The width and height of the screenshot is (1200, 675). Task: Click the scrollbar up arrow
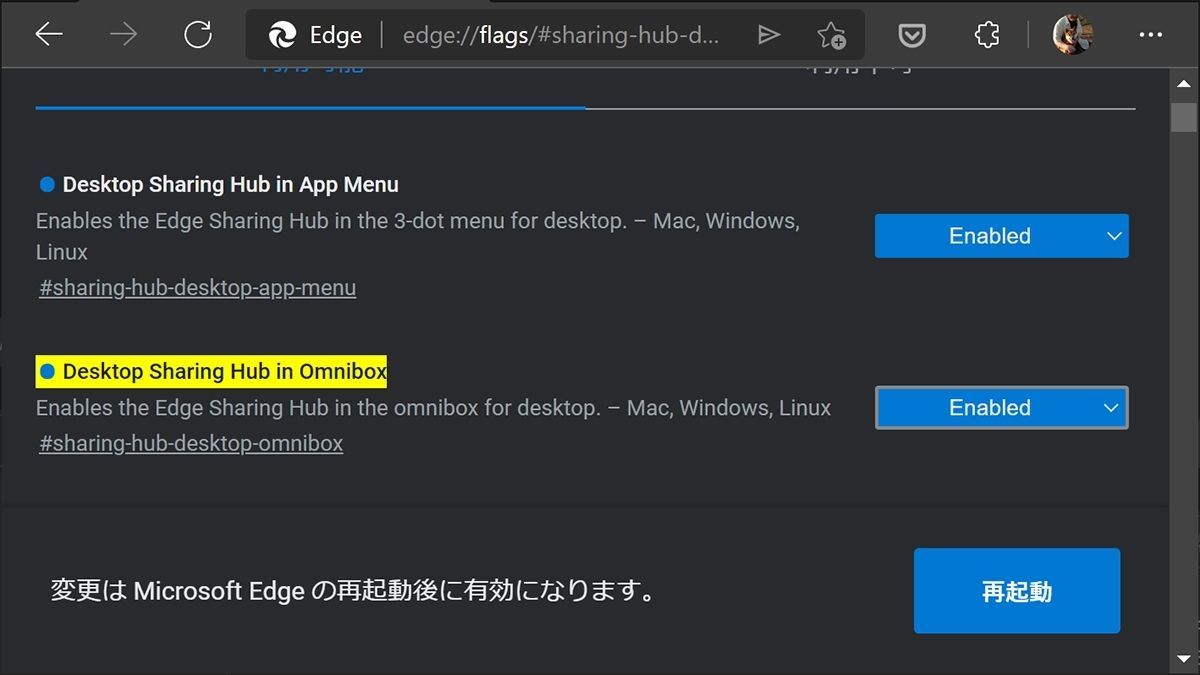(x=1184, y=85)
